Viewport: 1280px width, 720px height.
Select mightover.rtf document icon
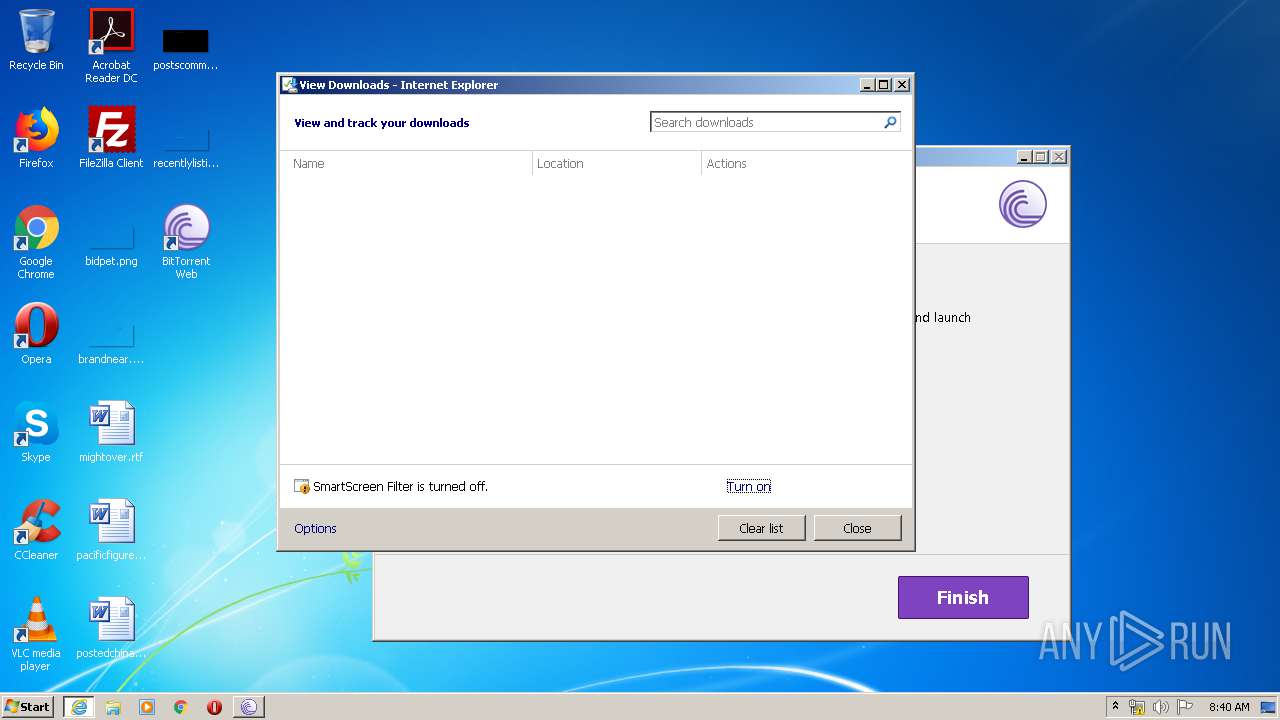[x=111, y=432]
